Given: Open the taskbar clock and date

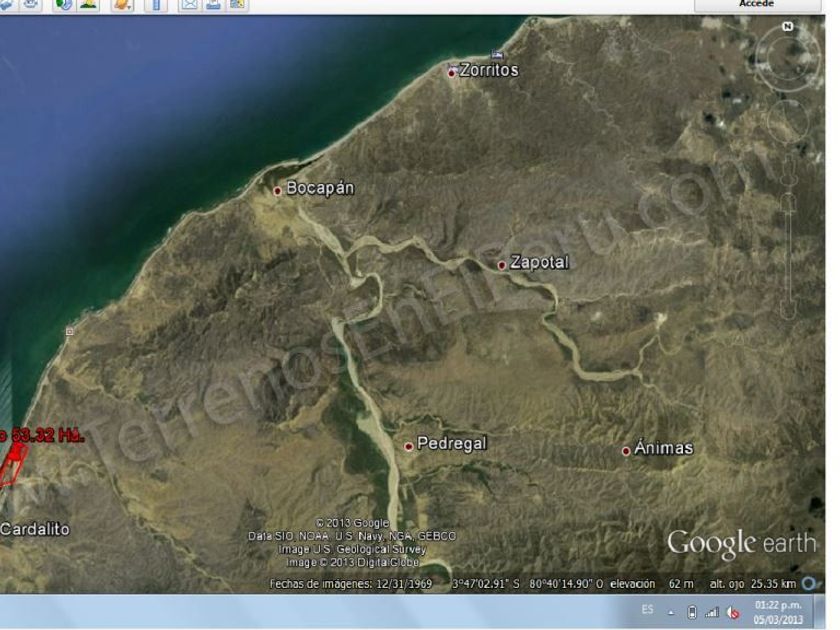Looking at the screenshot, I should coord(779,612).
